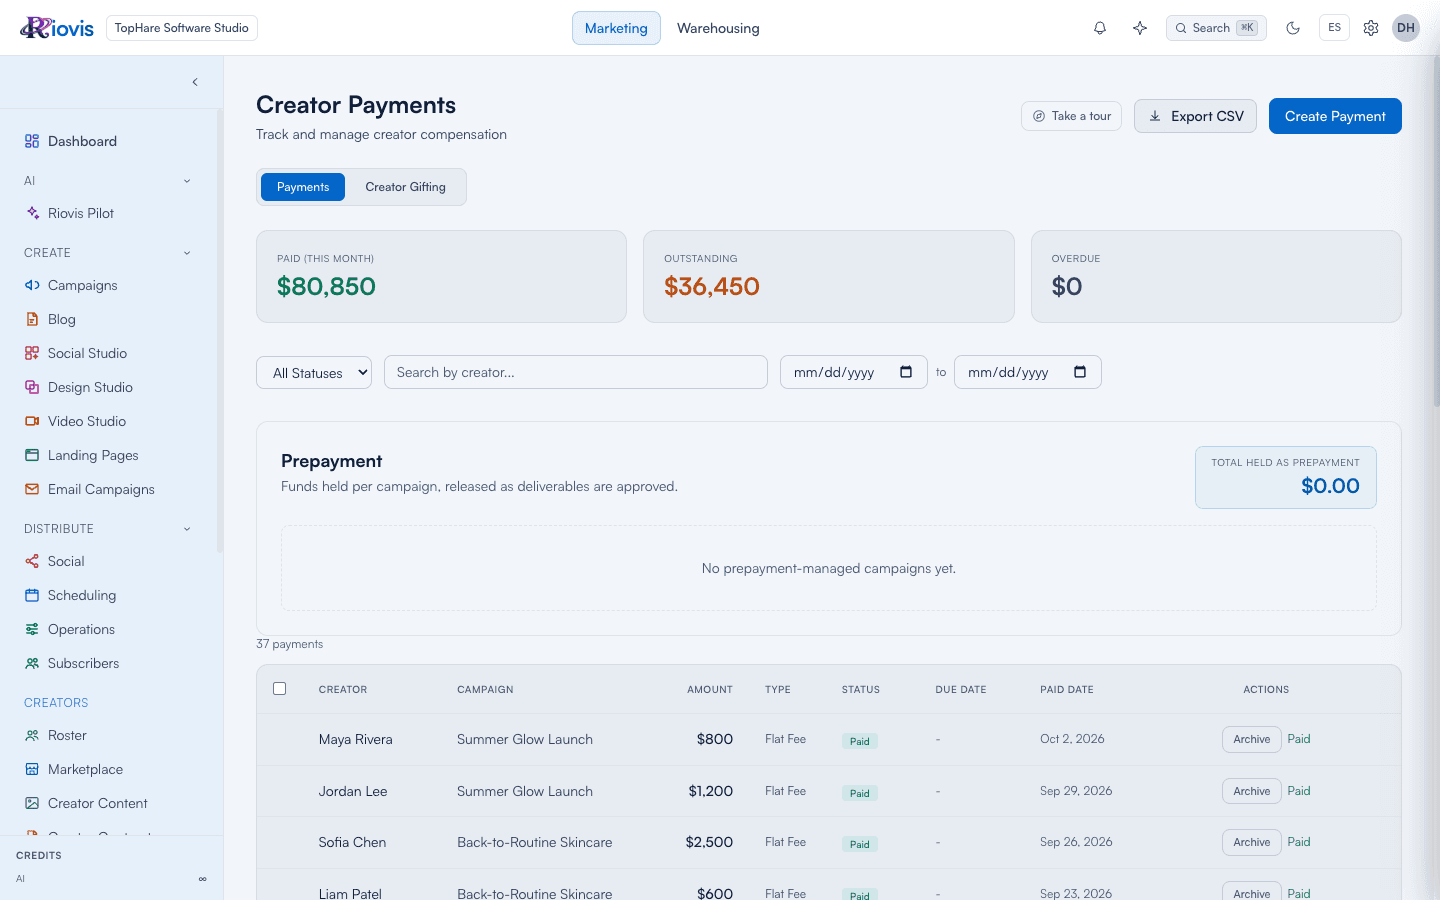Open Landing Pages in sidebar
The height and width of the screenshot is (900, 1440).
point(108,455)
